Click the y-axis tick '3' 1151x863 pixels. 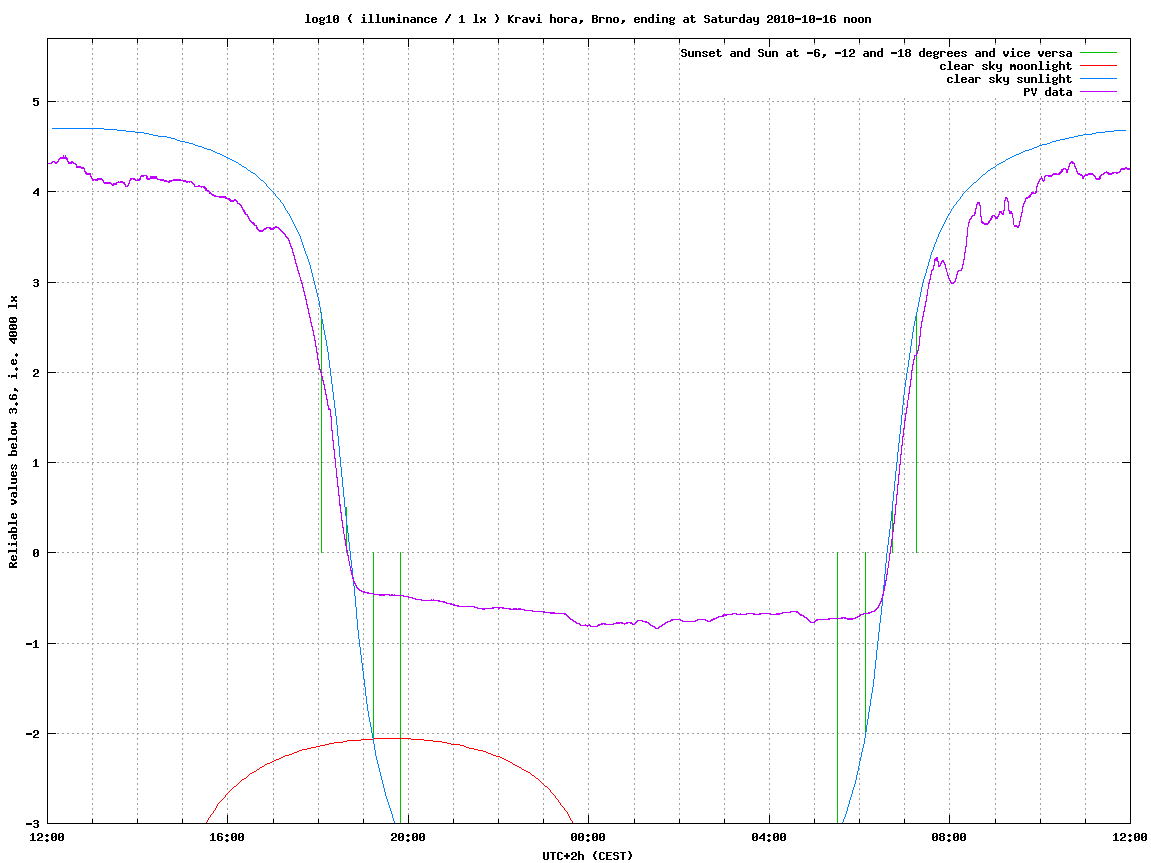pos(35,283)
